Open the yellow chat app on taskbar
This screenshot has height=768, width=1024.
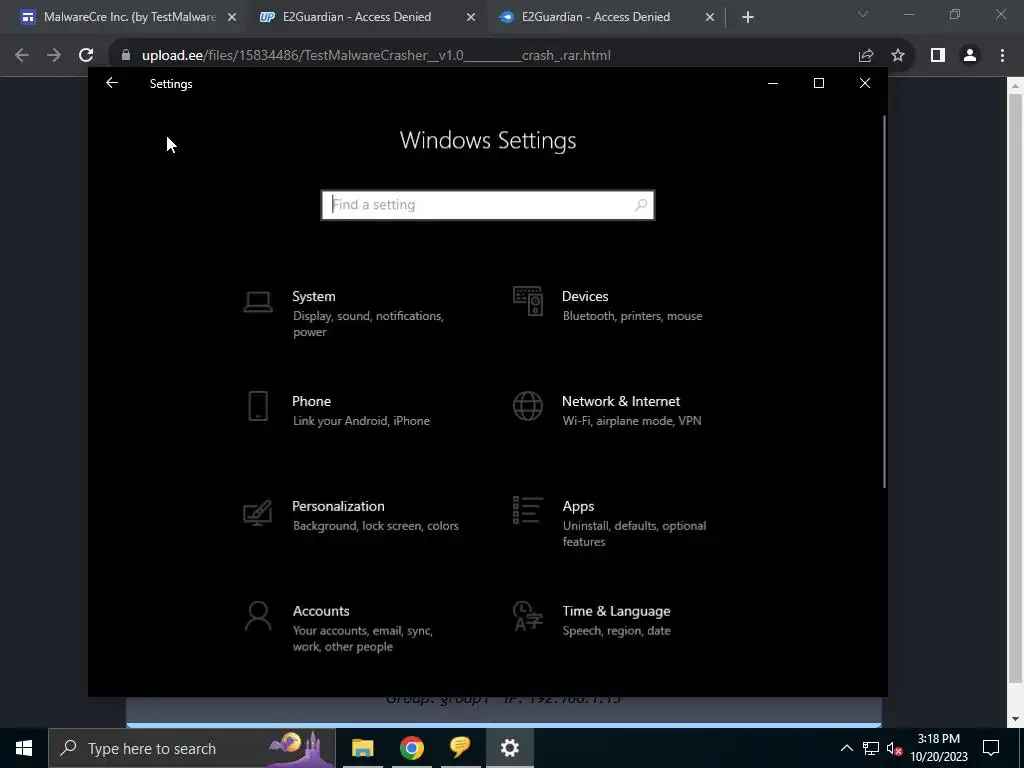460,748
